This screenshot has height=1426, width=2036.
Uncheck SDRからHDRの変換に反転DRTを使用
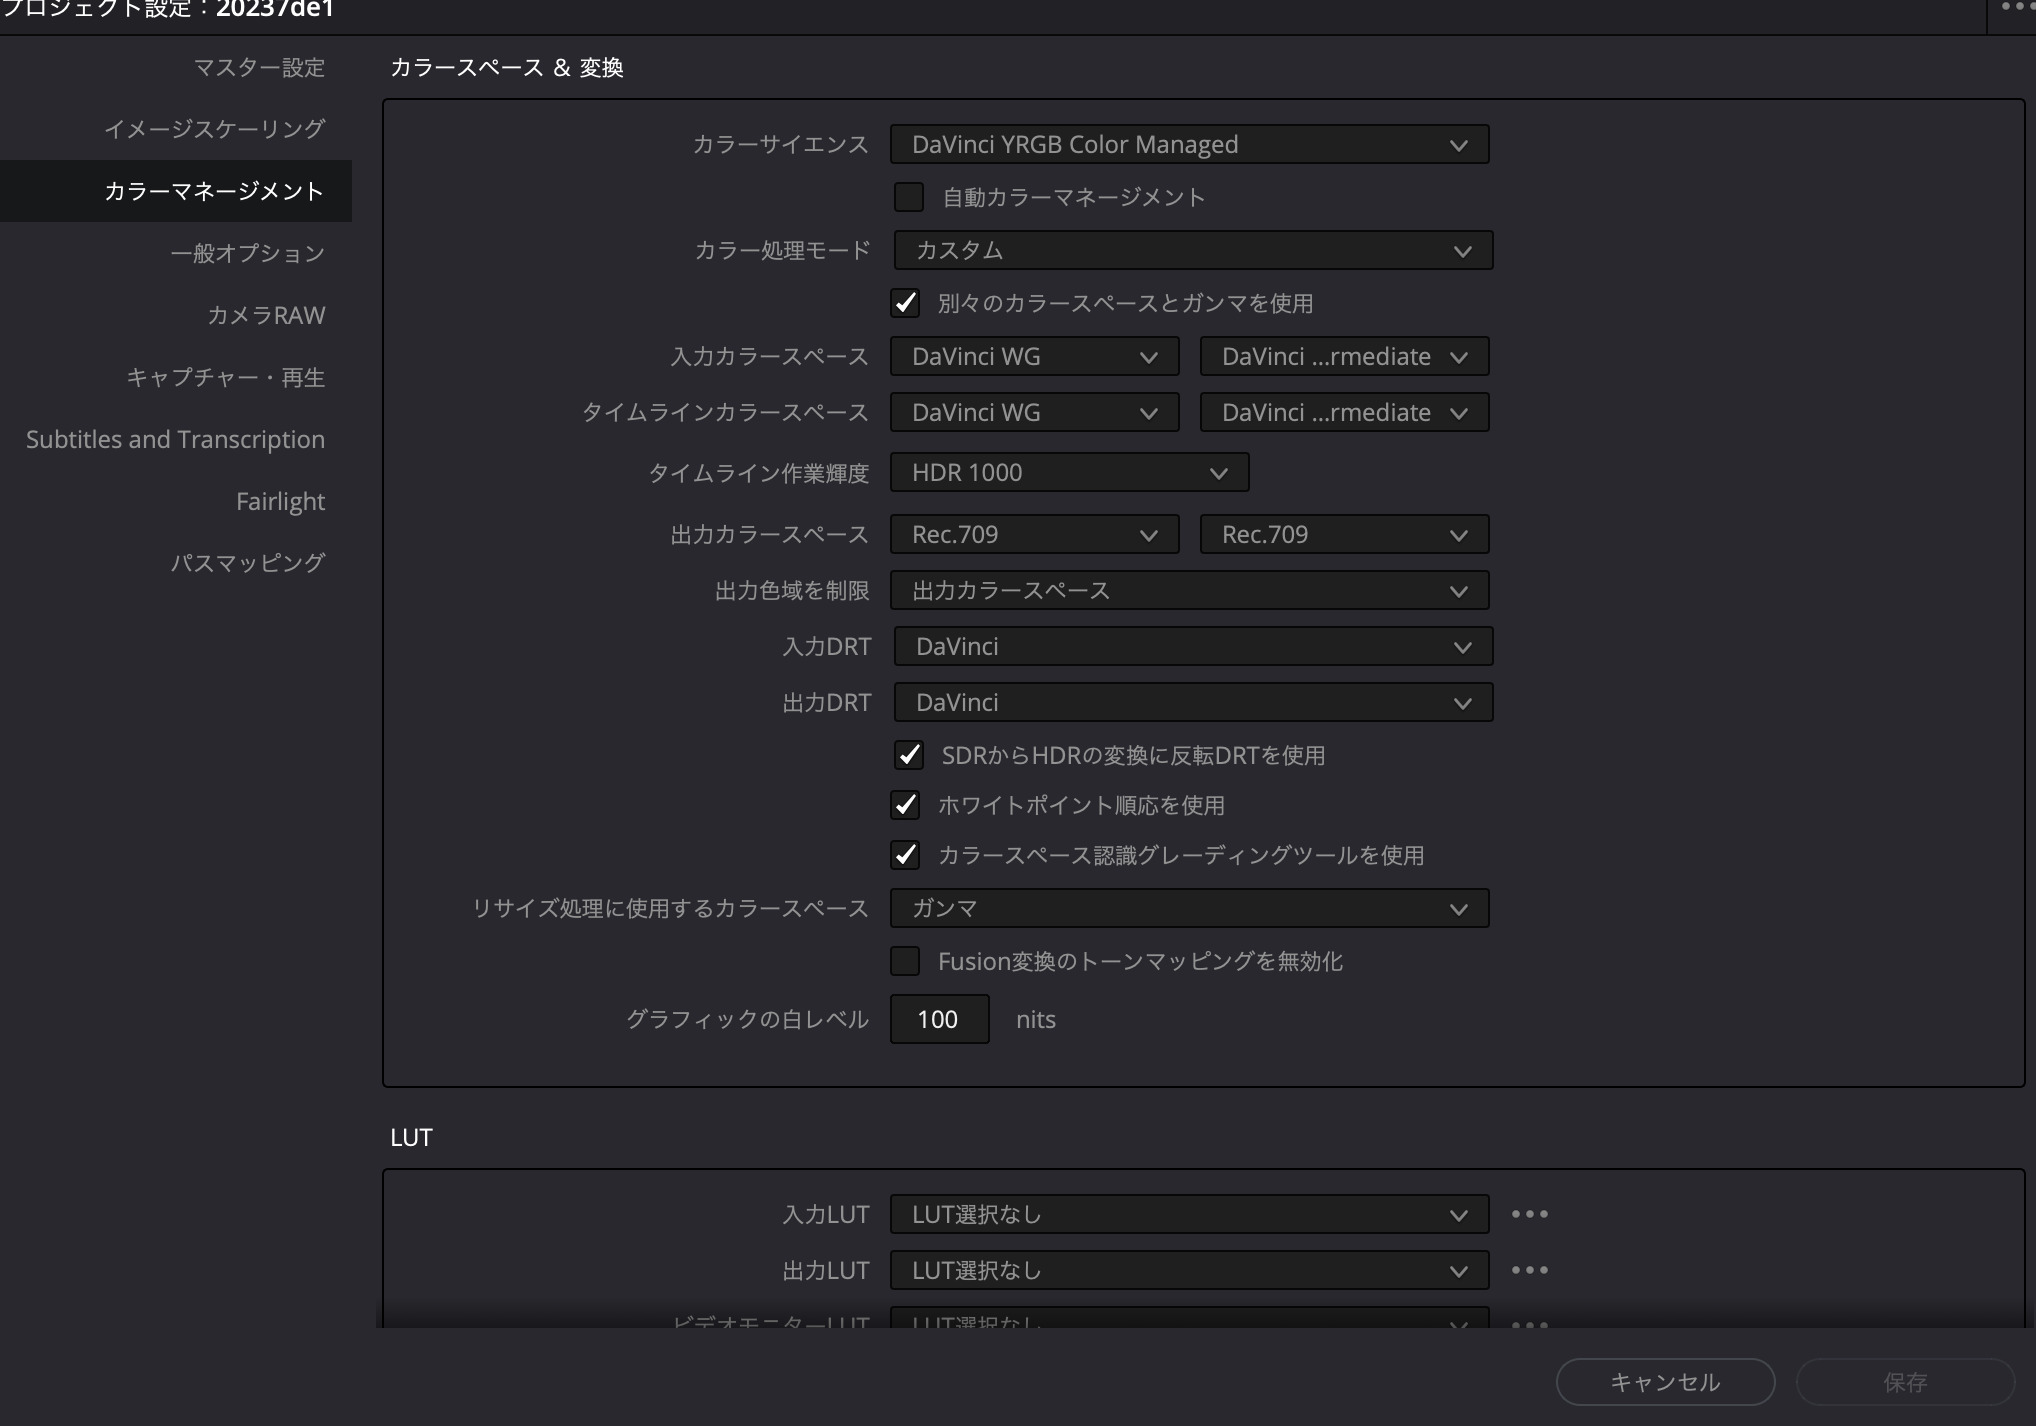tap(909, 755)
